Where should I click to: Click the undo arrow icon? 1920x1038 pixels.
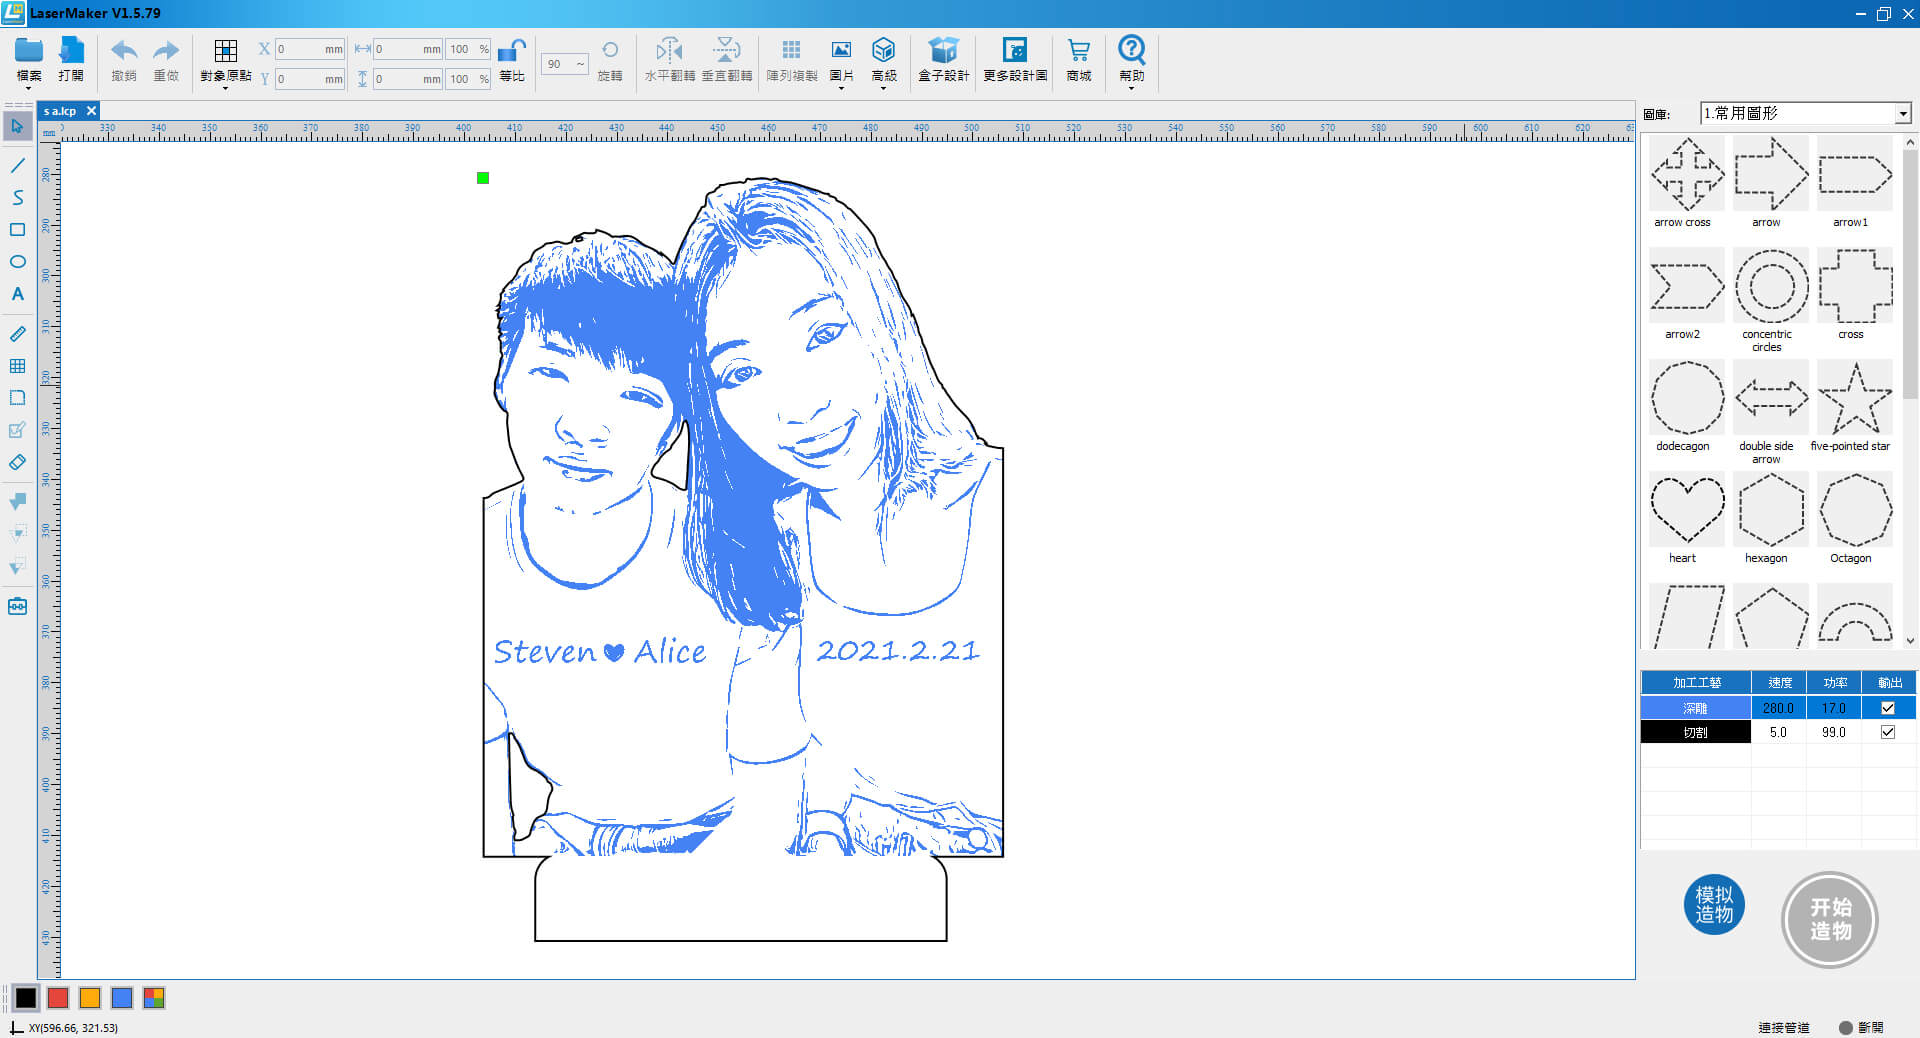point(124,51)
